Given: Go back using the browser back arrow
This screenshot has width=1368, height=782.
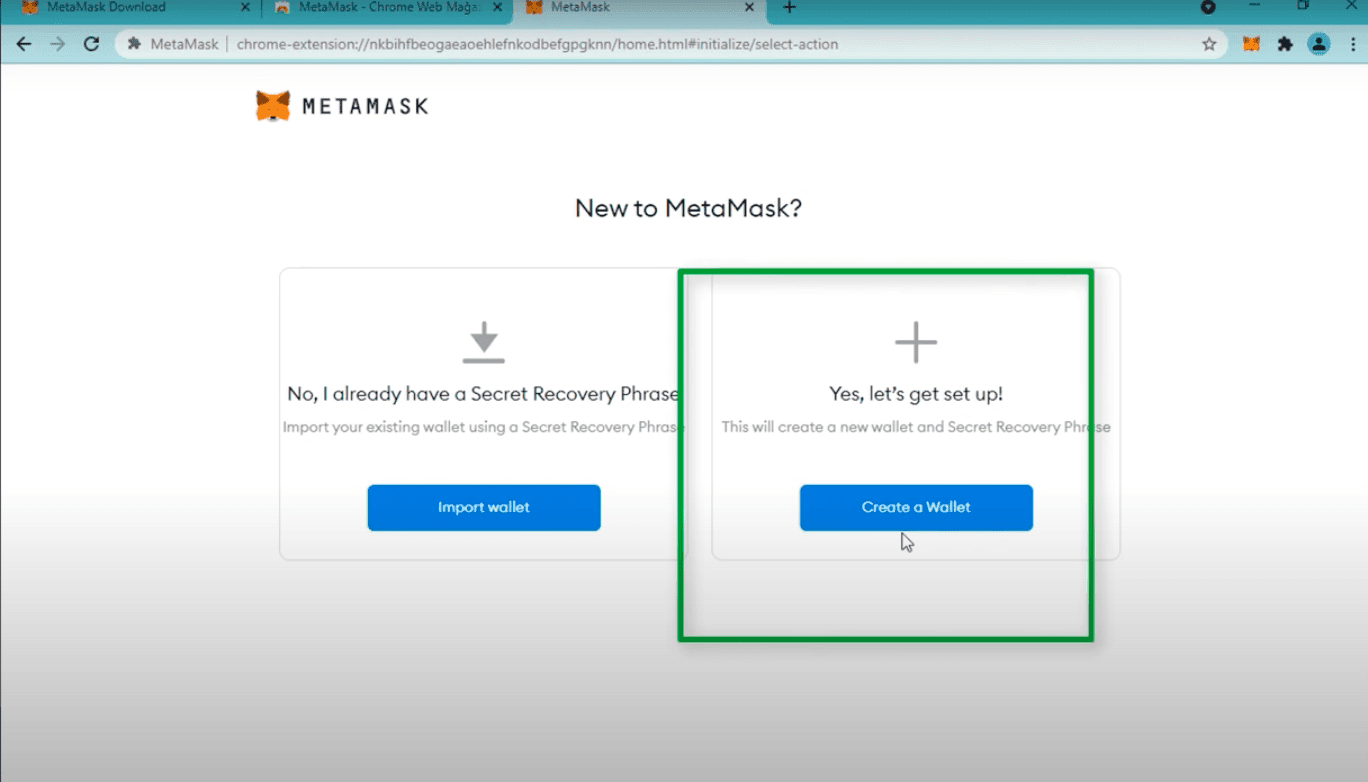Looking at the screenshot, I should pos(24,44).
